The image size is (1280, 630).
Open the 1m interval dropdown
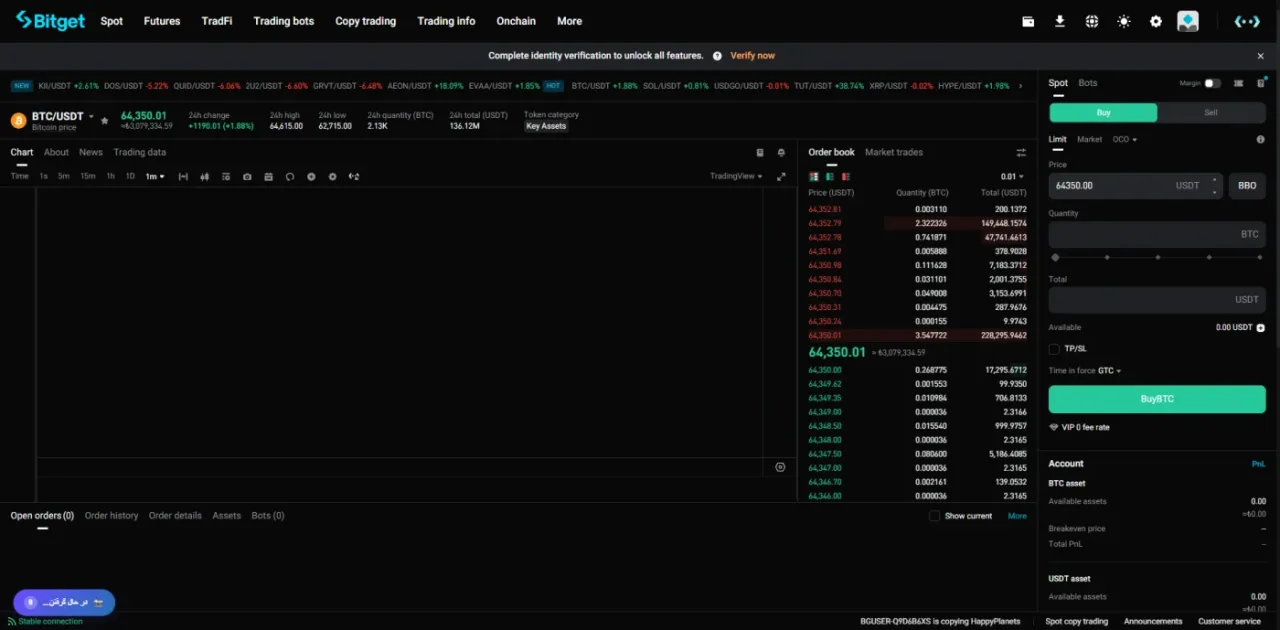tap(155, 177)
